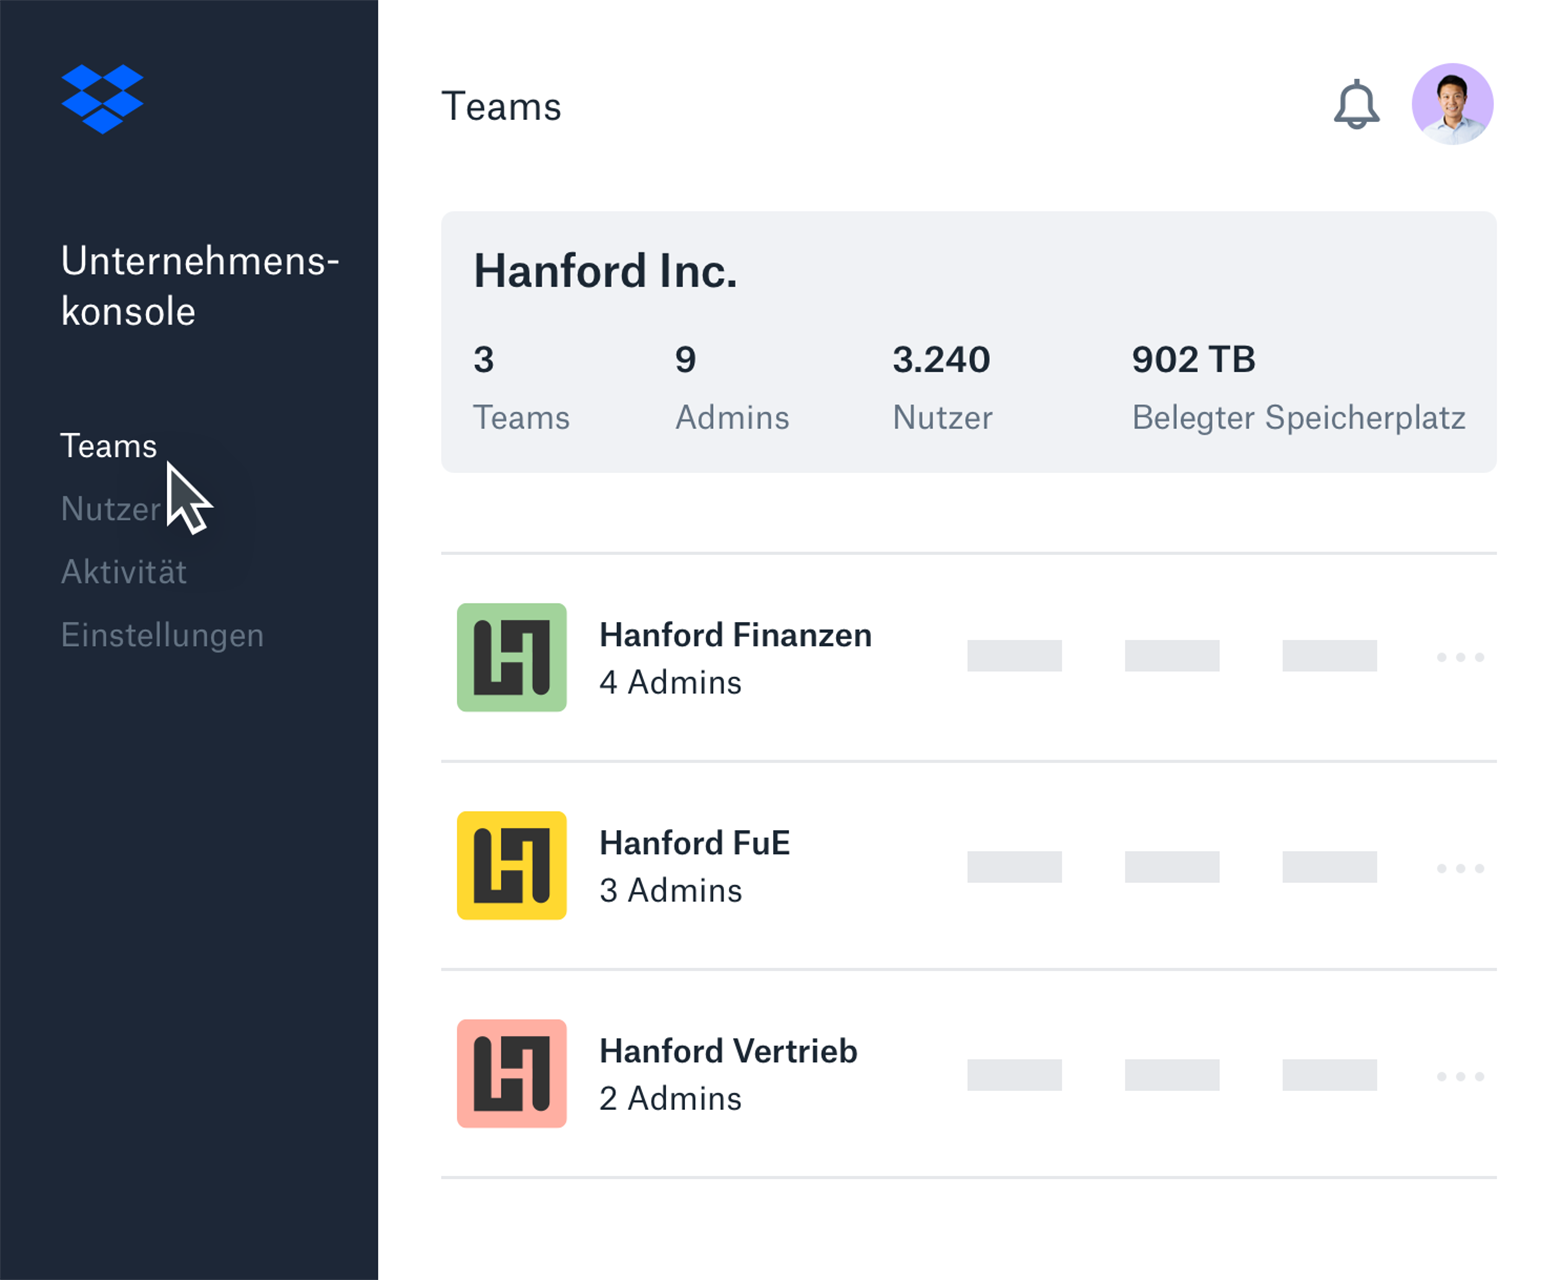Select Teams in the sidebar menu
Image resolution: width=1560 pixels, height=1280 pixels.
tap(108, 446)
